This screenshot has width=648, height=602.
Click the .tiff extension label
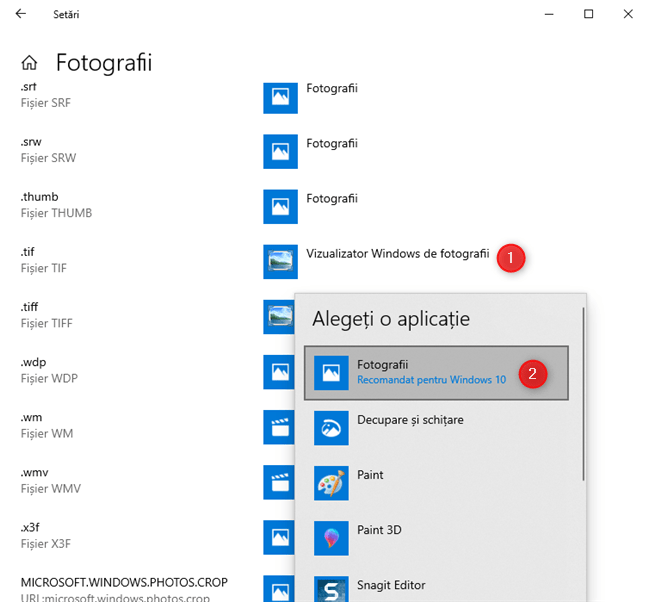pyautogui.click(x=29, y=307)
